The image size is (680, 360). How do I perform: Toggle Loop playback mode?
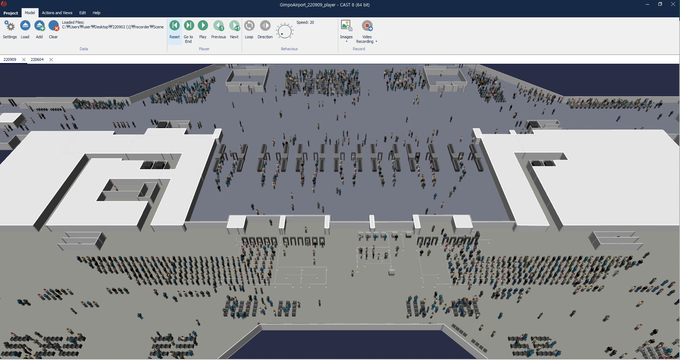point(249,26)
